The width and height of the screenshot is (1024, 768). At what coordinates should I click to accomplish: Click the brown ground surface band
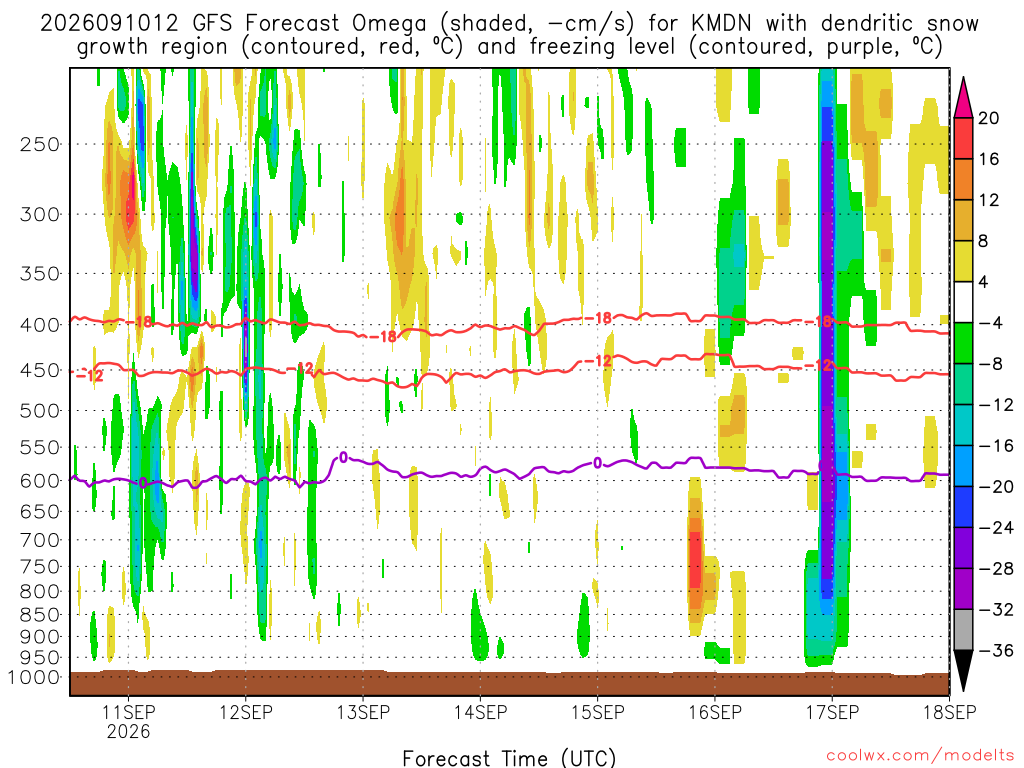(509, 683)
